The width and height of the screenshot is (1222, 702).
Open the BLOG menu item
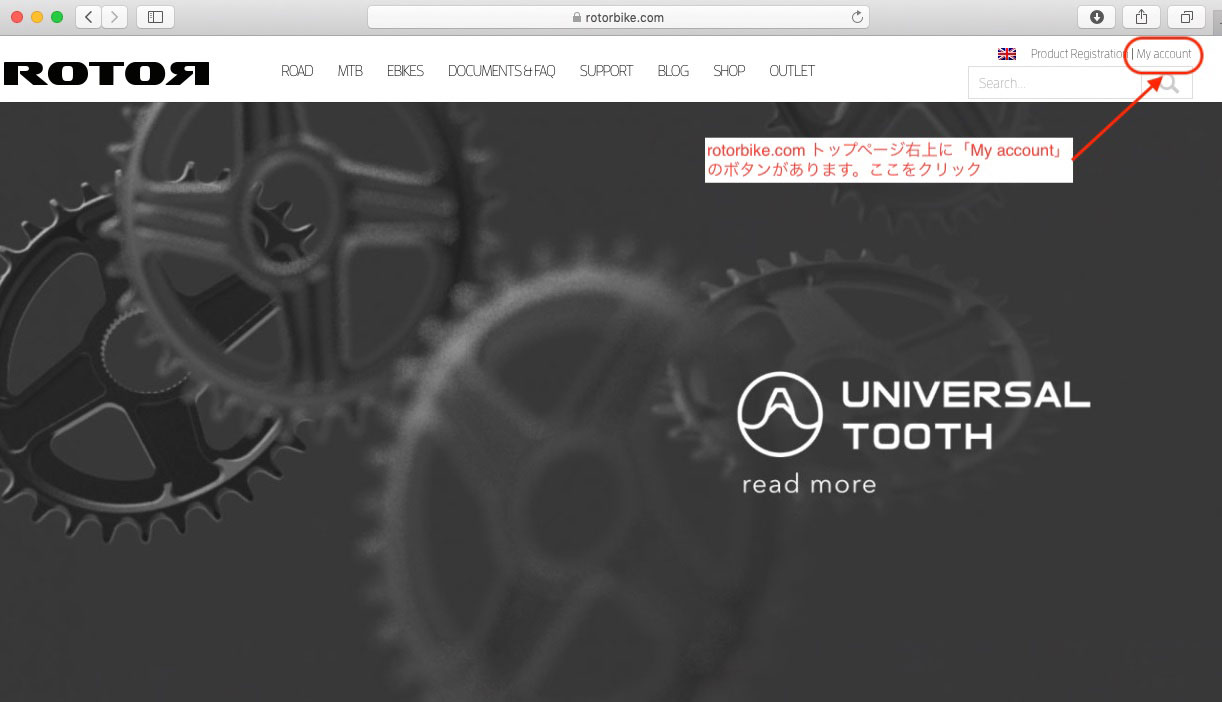[x=673, y=71]
